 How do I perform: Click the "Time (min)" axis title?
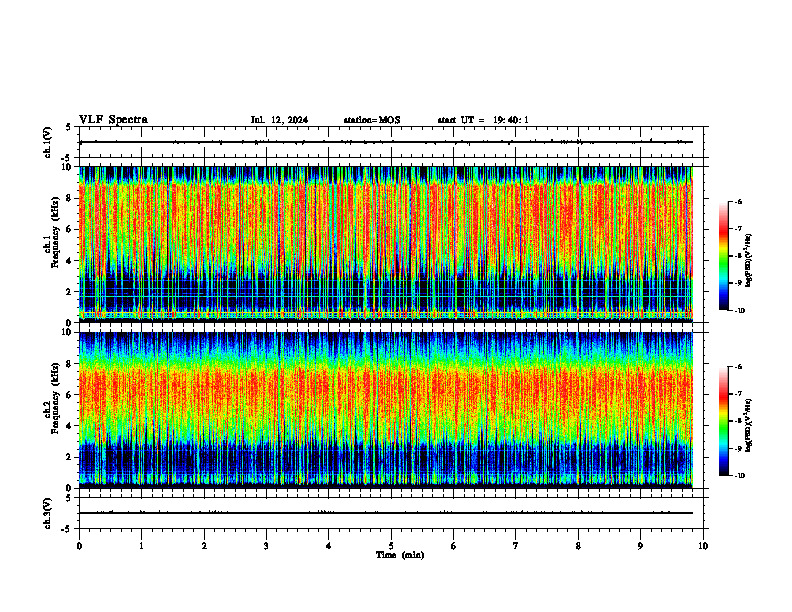click(400, 555)
